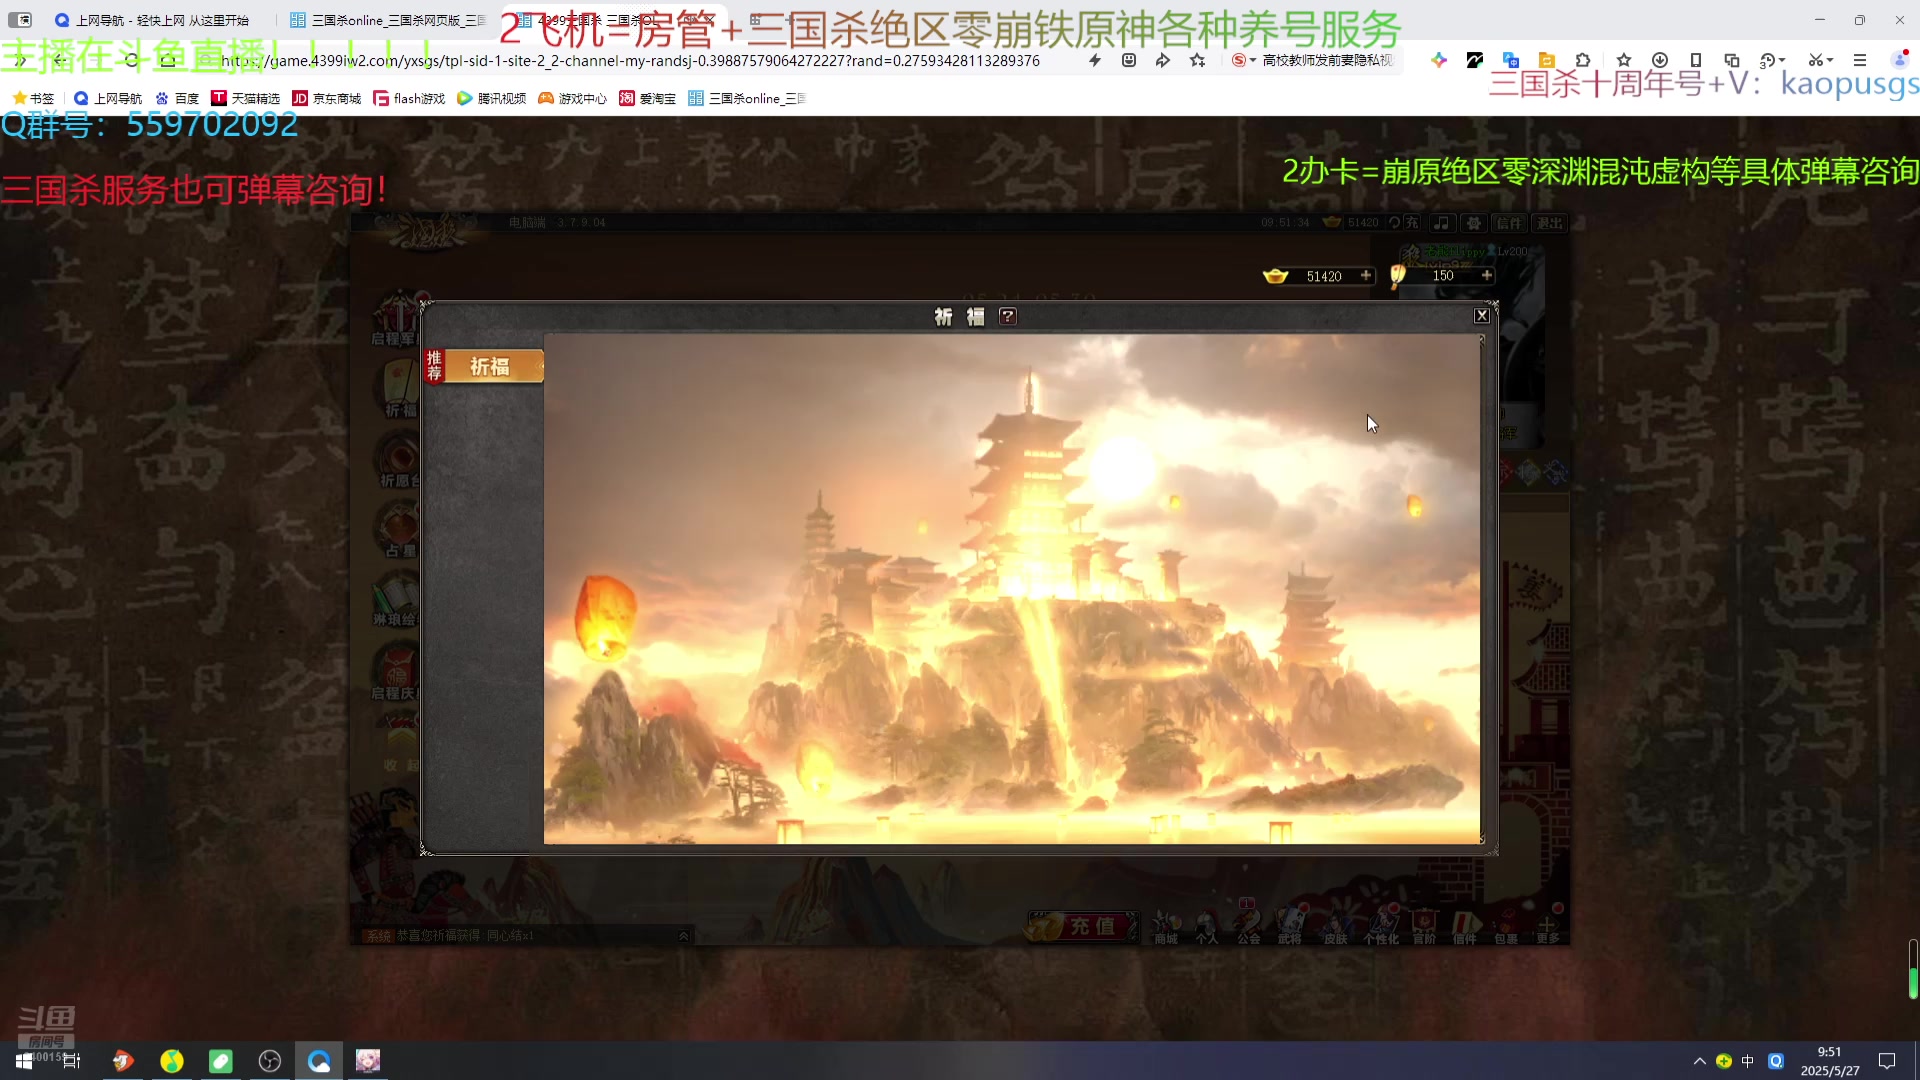Open the Task View taskbar icon
The image size is (1920, 1080).
72,1061
